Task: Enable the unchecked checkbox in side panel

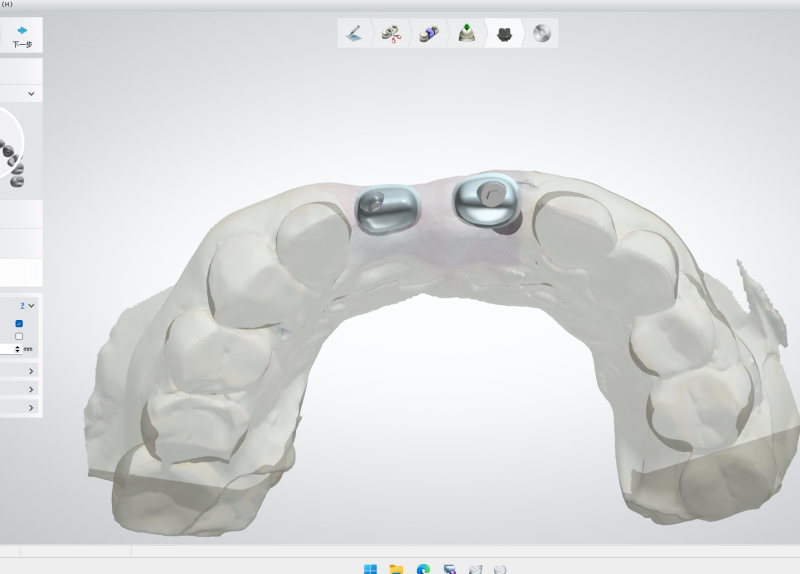Action: pos(19,336)
